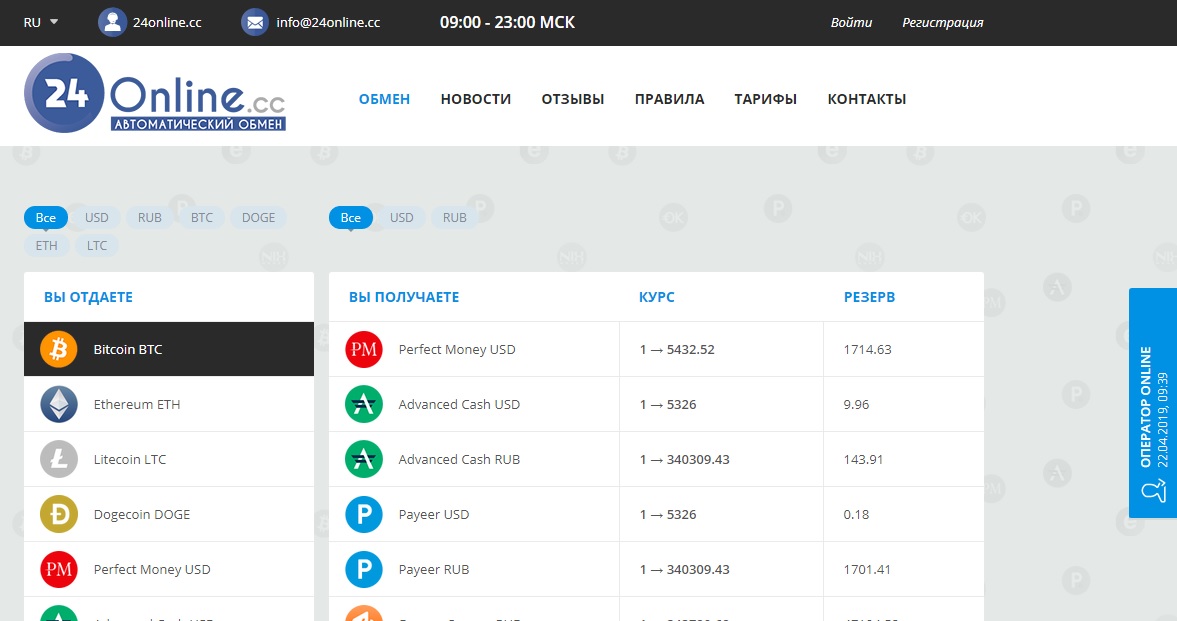Screen dimensions: 1177x621
Task: Click the envelope email icon in header
Action: (255, 22)
